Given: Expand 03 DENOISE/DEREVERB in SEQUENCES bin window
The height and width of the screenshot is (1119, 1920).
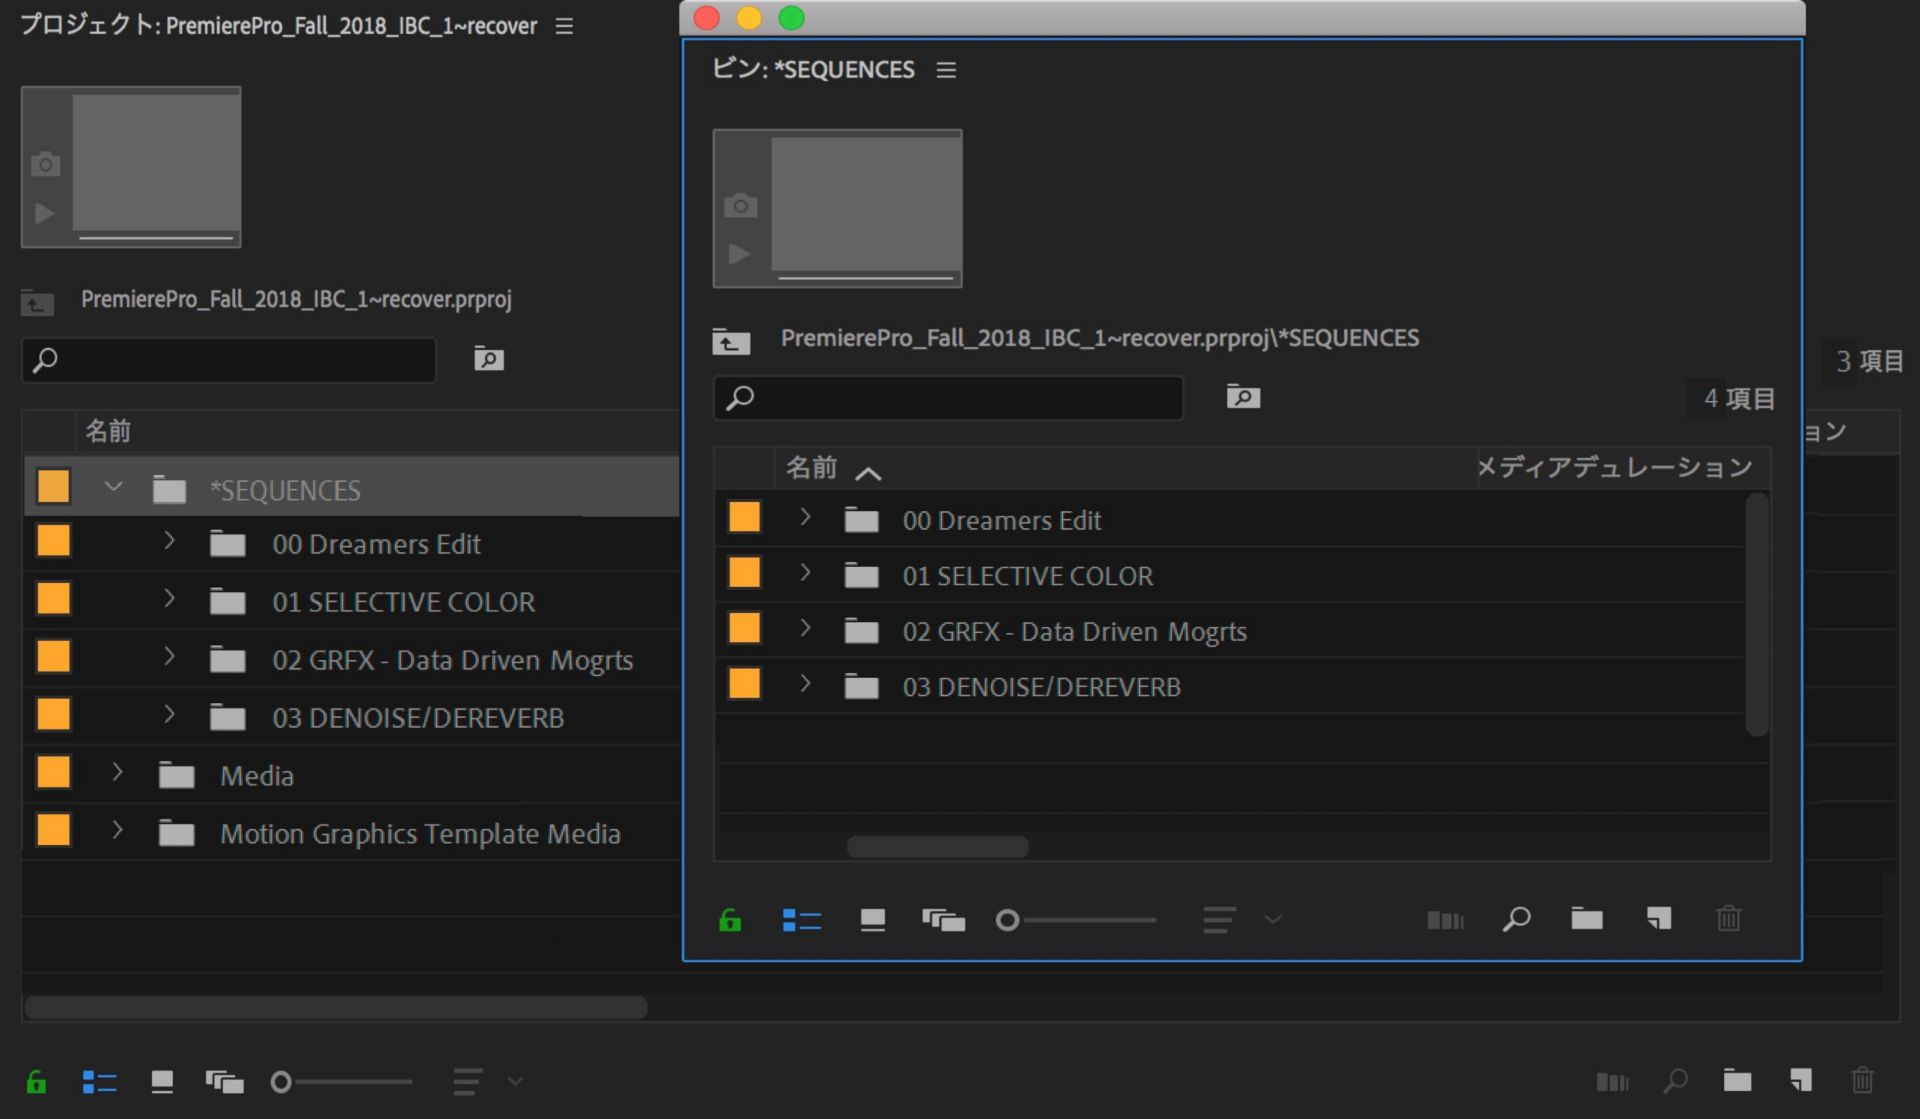Looking at the screenshot, I should pyautogui.click(x=805, y=684).
